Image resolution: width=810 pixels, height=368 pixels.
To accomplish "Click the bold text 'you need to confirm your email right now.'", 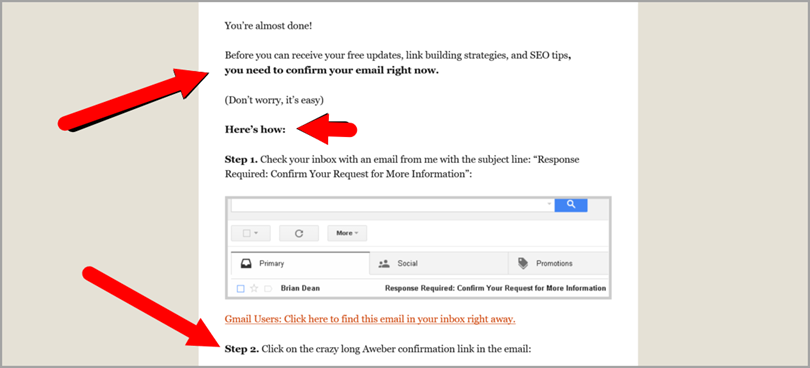I will (x=332, y=71).
